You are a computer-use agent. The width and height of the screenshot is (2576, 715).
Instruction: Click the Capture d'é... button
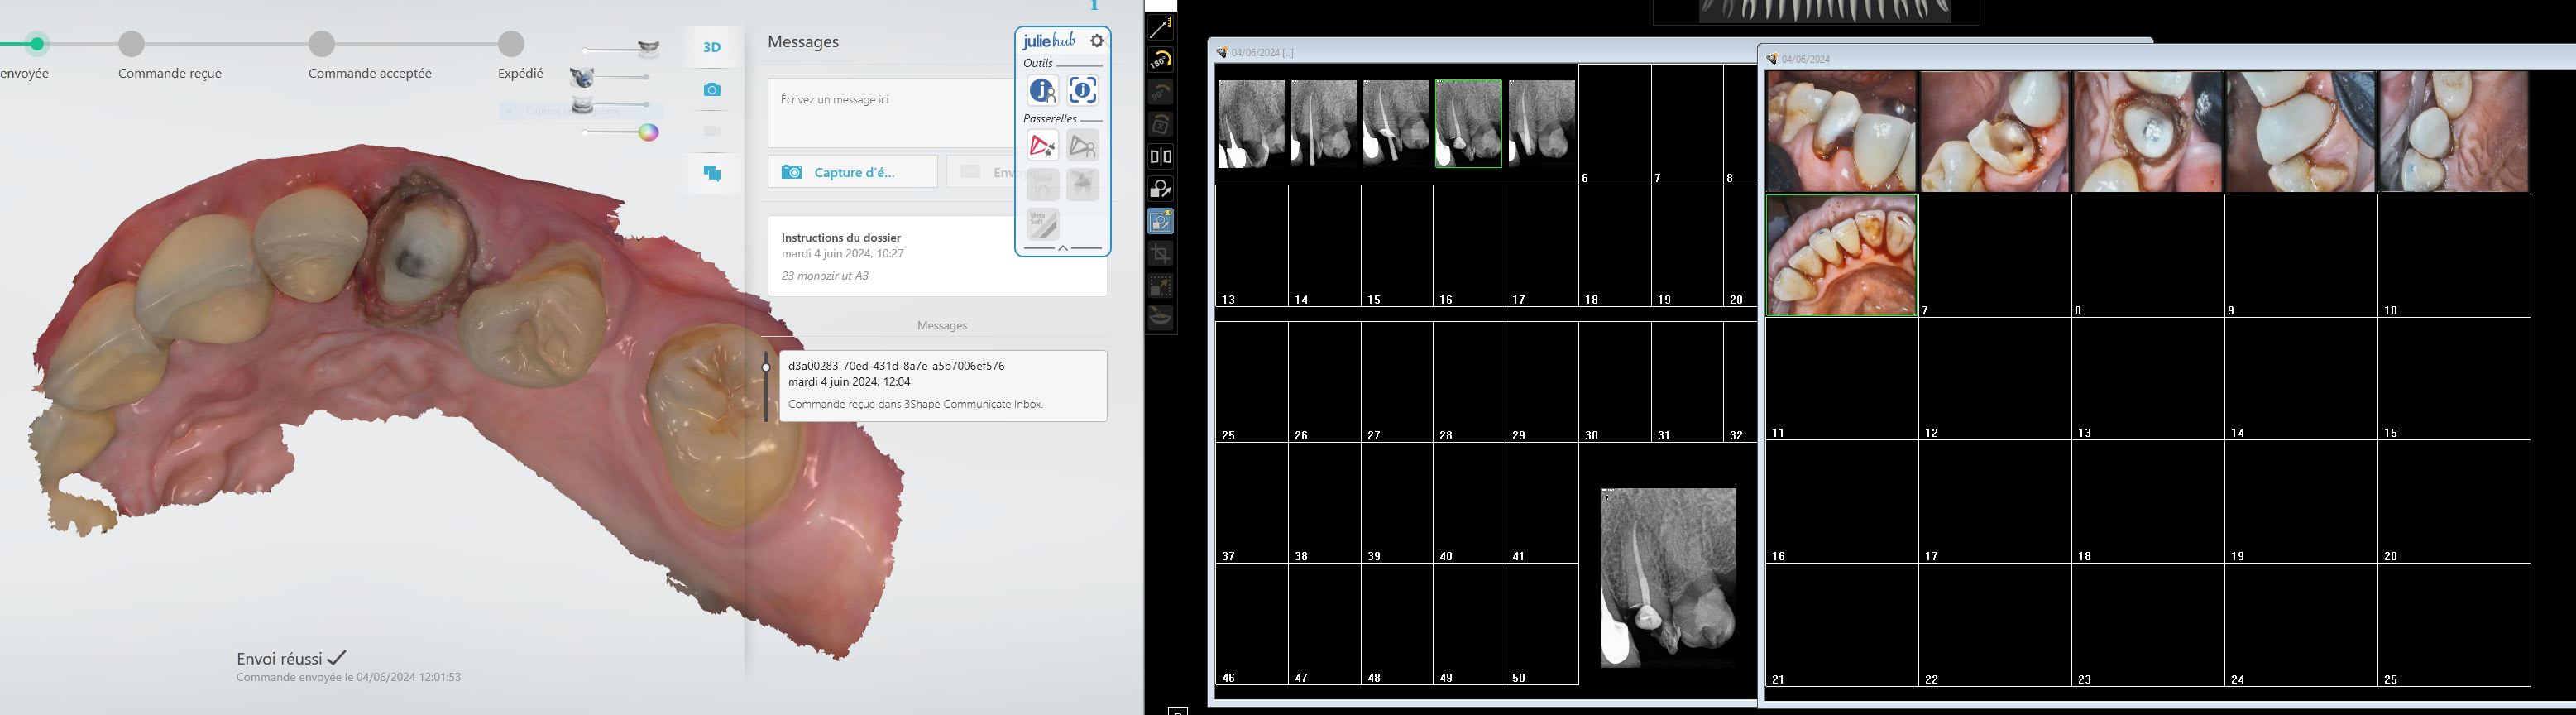point(853,172)
